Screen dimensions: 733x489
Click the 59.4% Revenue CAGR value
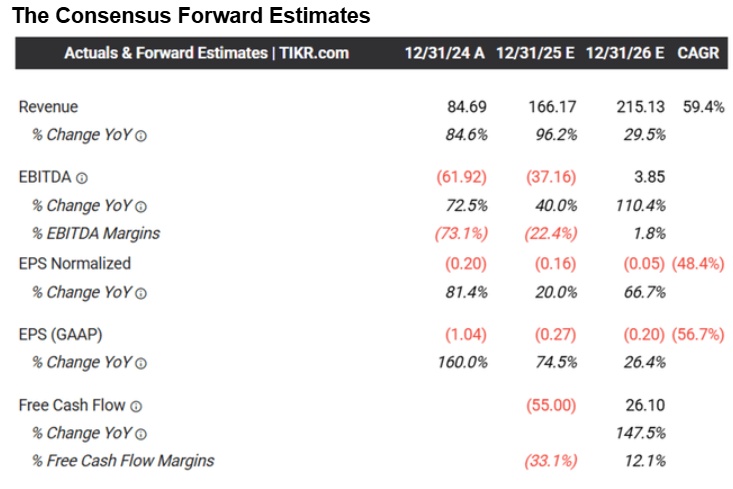pyautogui.click(x=702, y=107)
